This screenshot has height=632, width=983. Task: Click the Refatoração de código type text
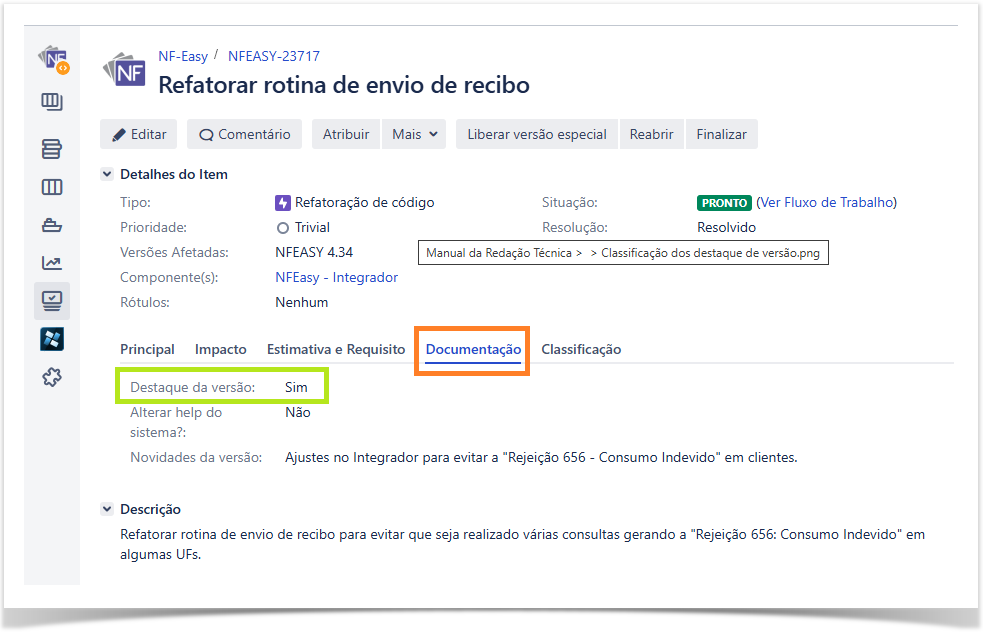[365, 203]
